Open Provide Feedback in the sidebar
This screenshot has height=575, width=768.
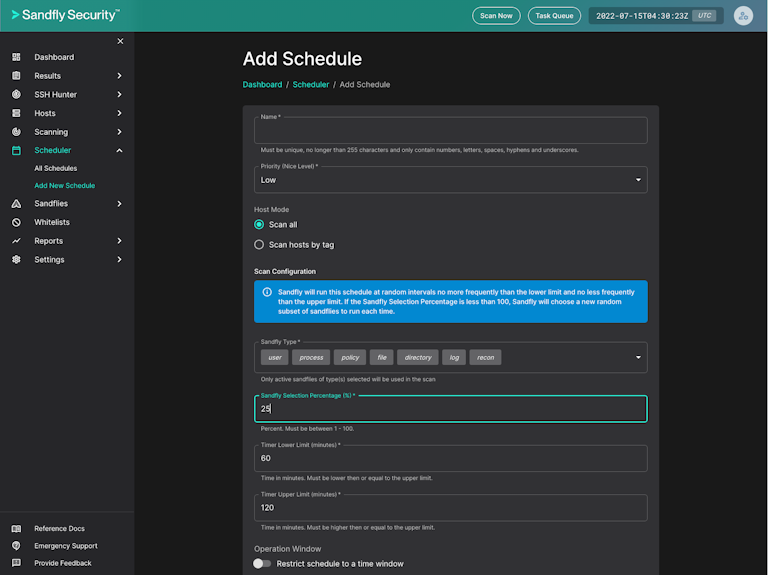(63, 563)
